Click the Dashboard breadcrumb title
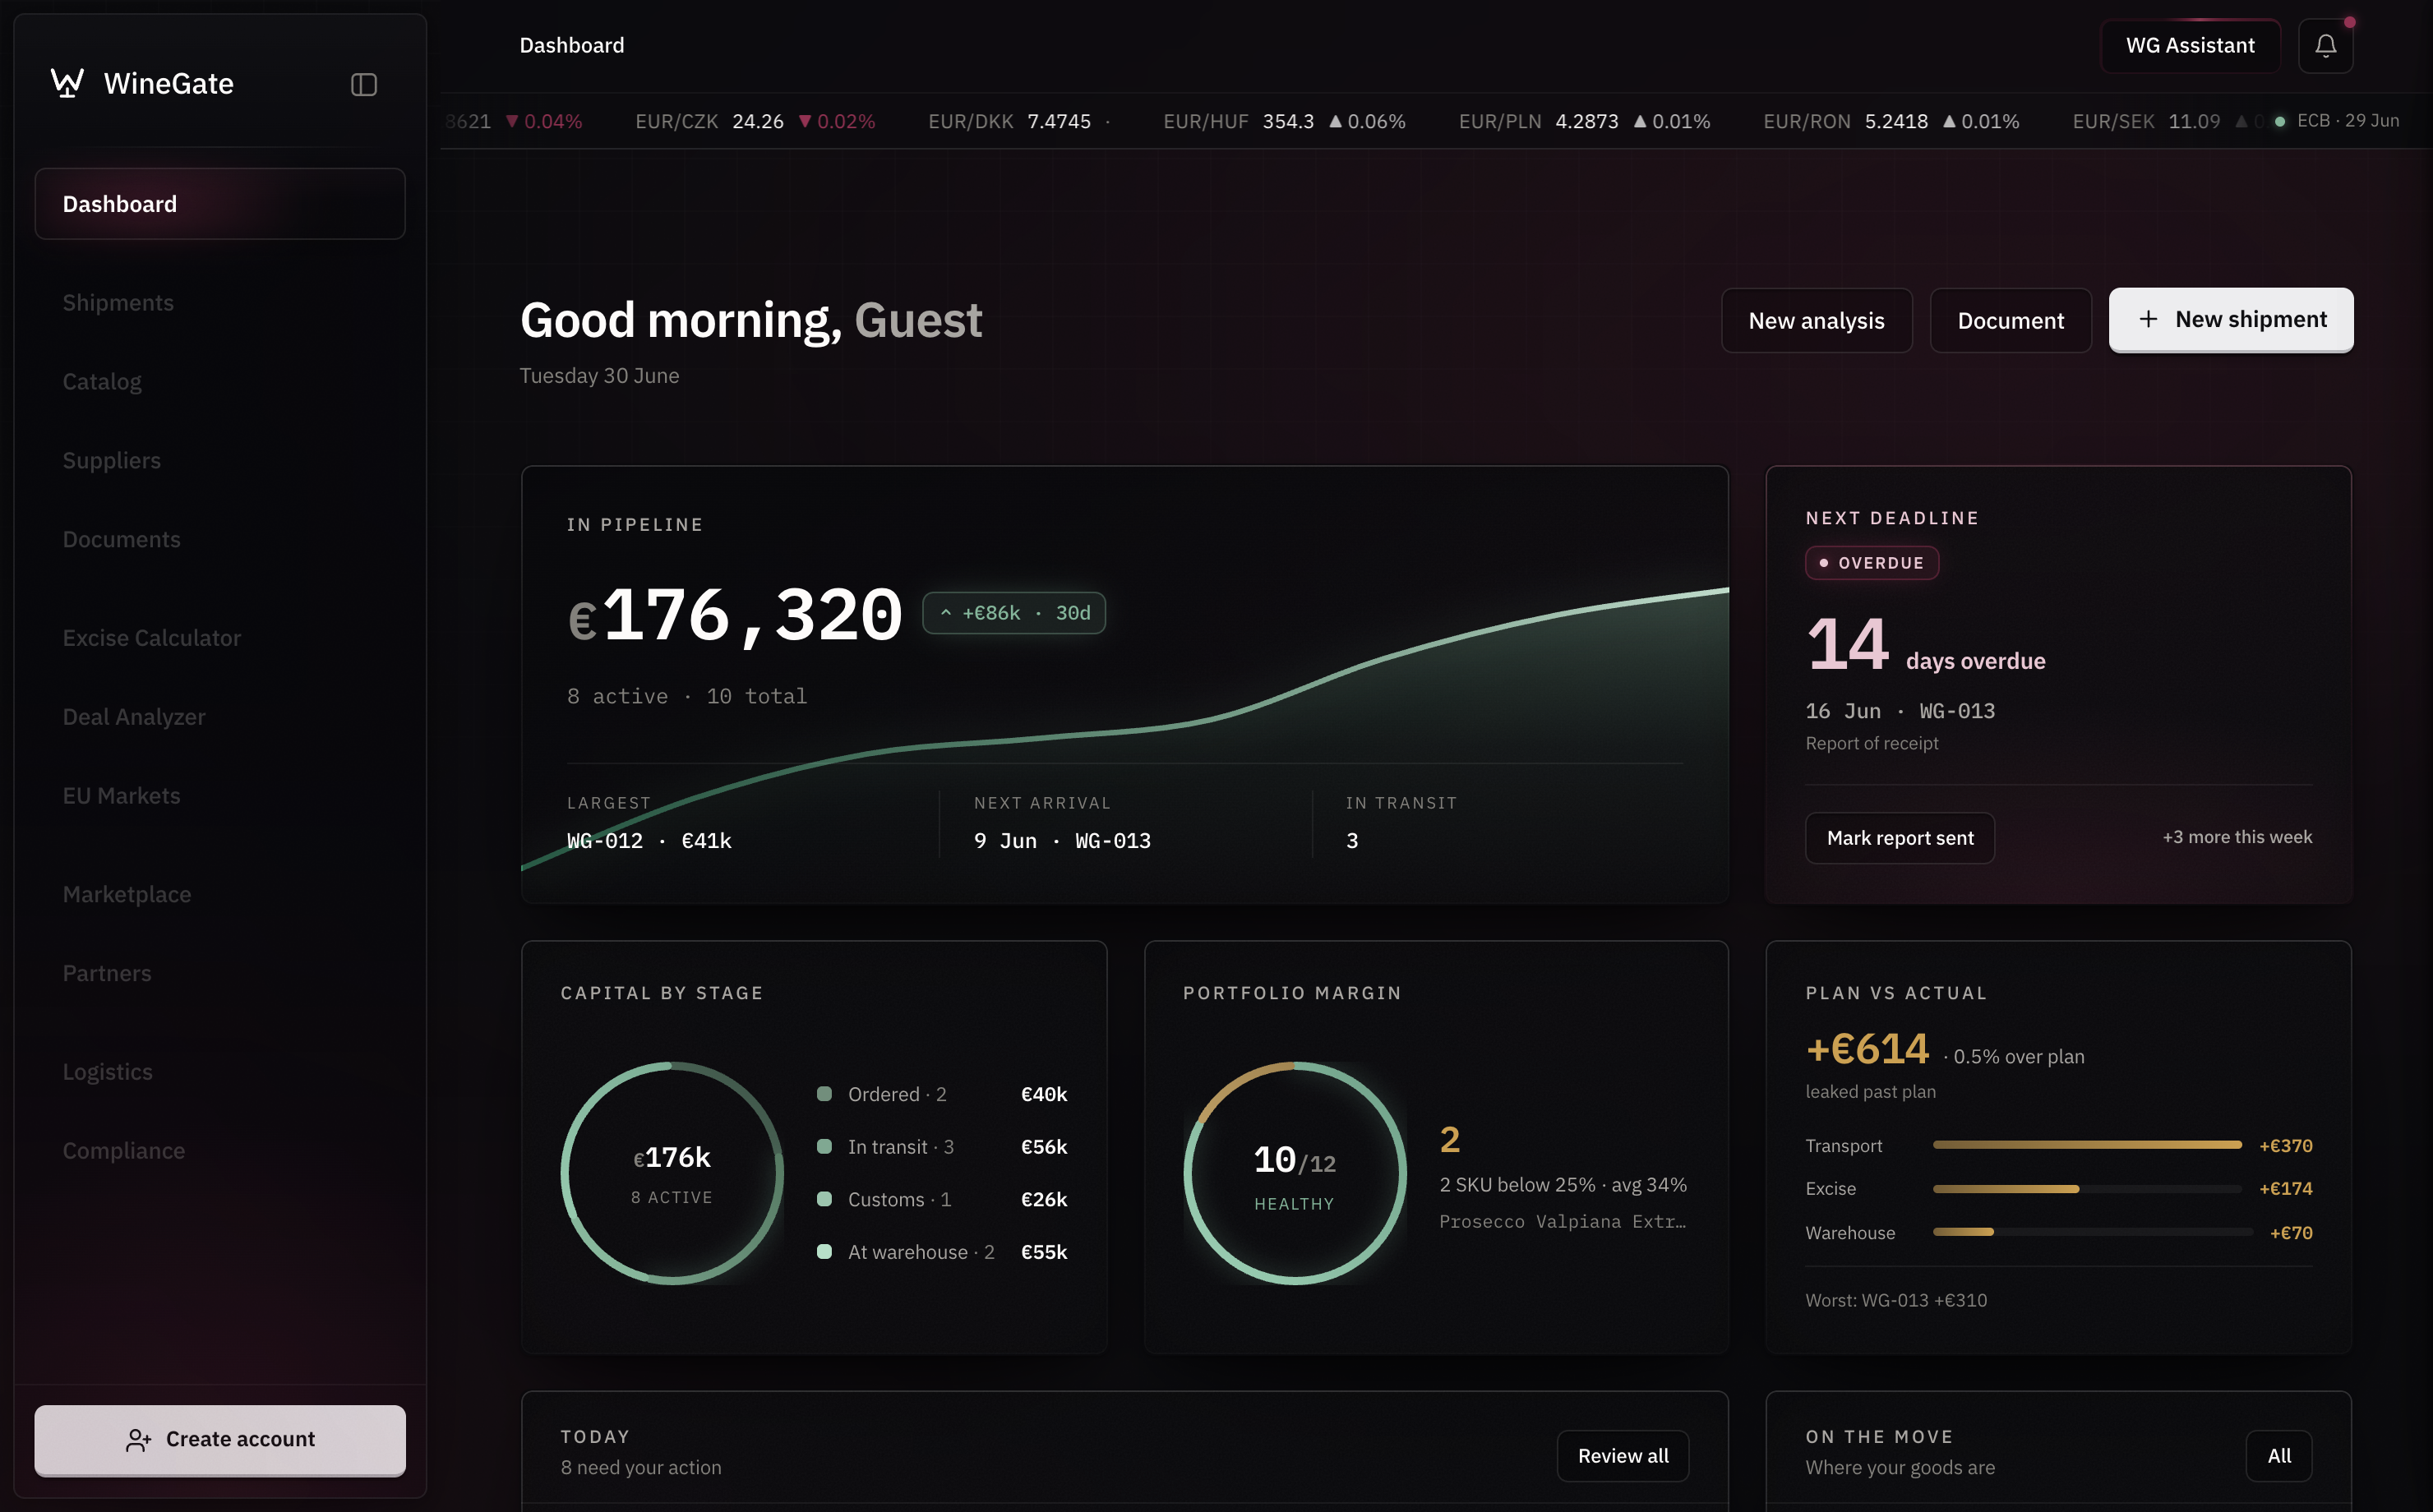 (x=572, y=45)
